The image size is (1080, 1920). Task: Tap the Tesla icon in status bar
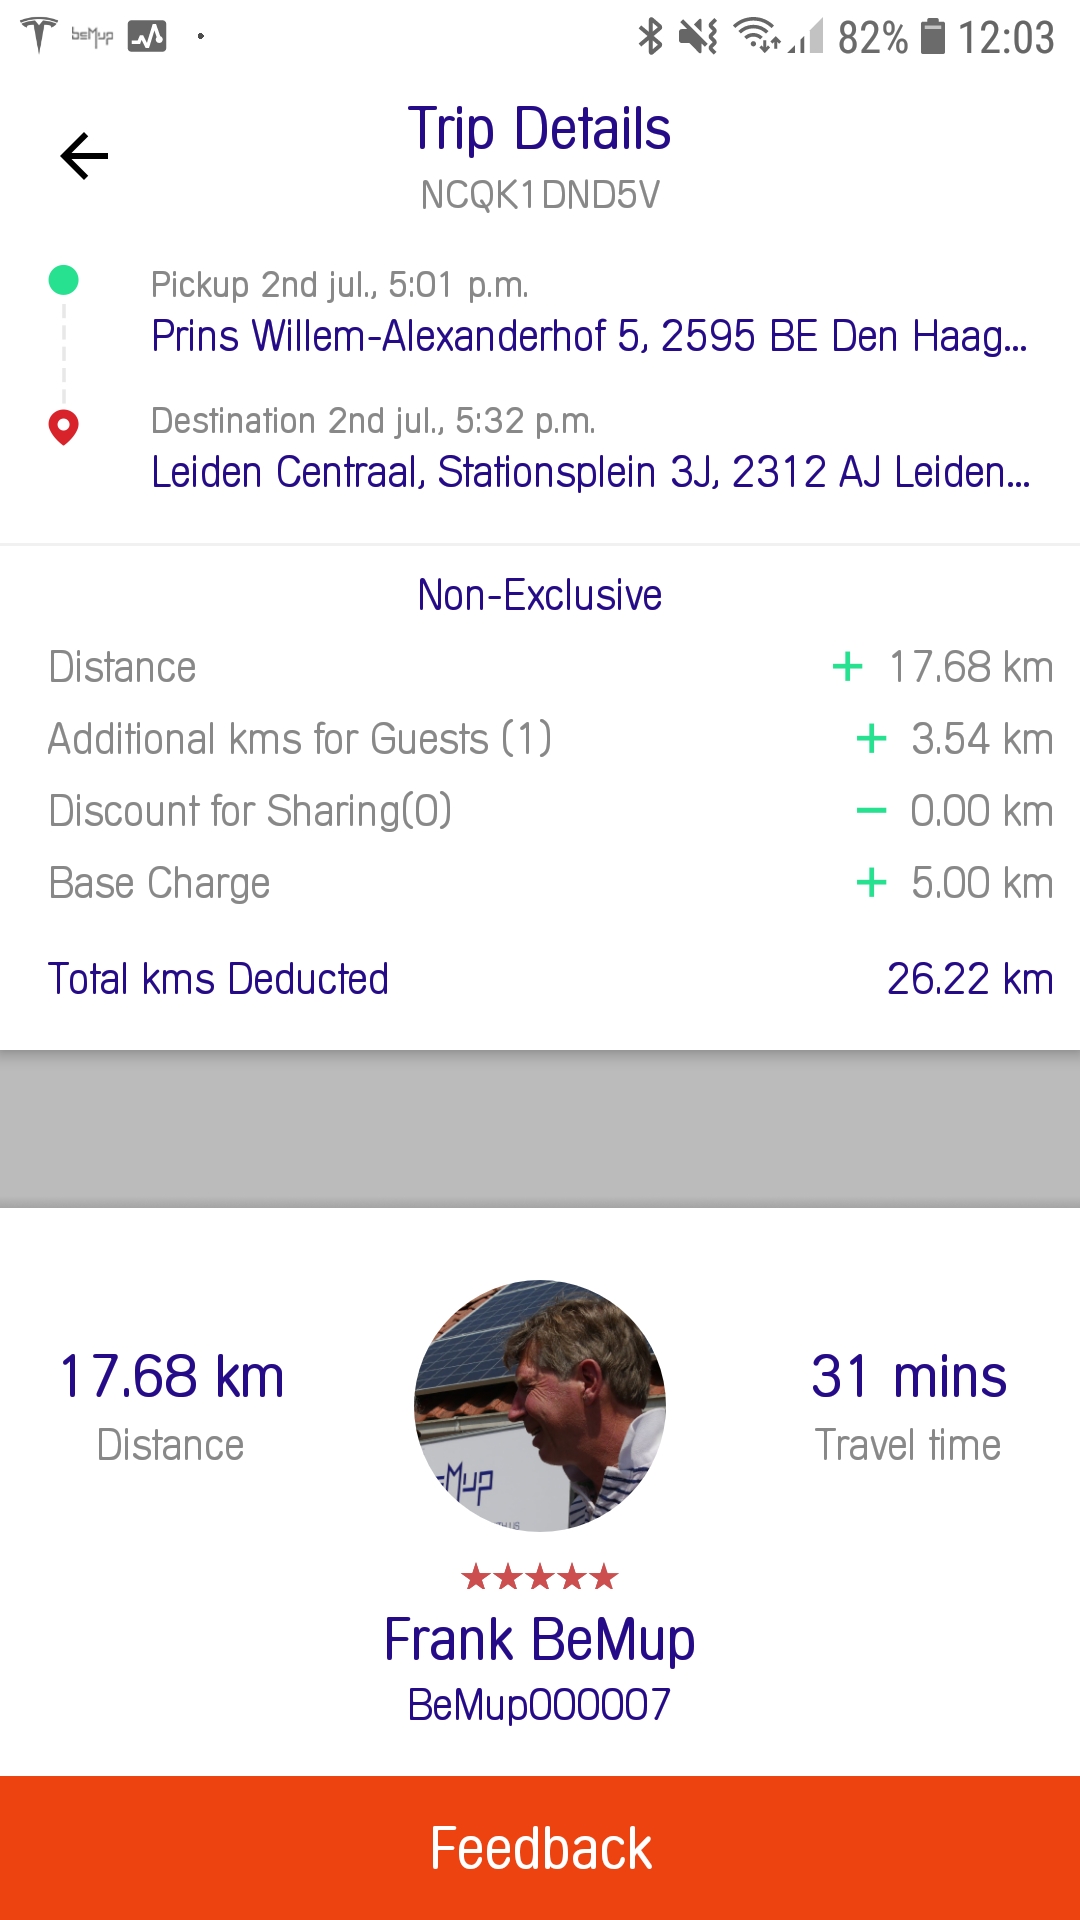tap(39, 35)
